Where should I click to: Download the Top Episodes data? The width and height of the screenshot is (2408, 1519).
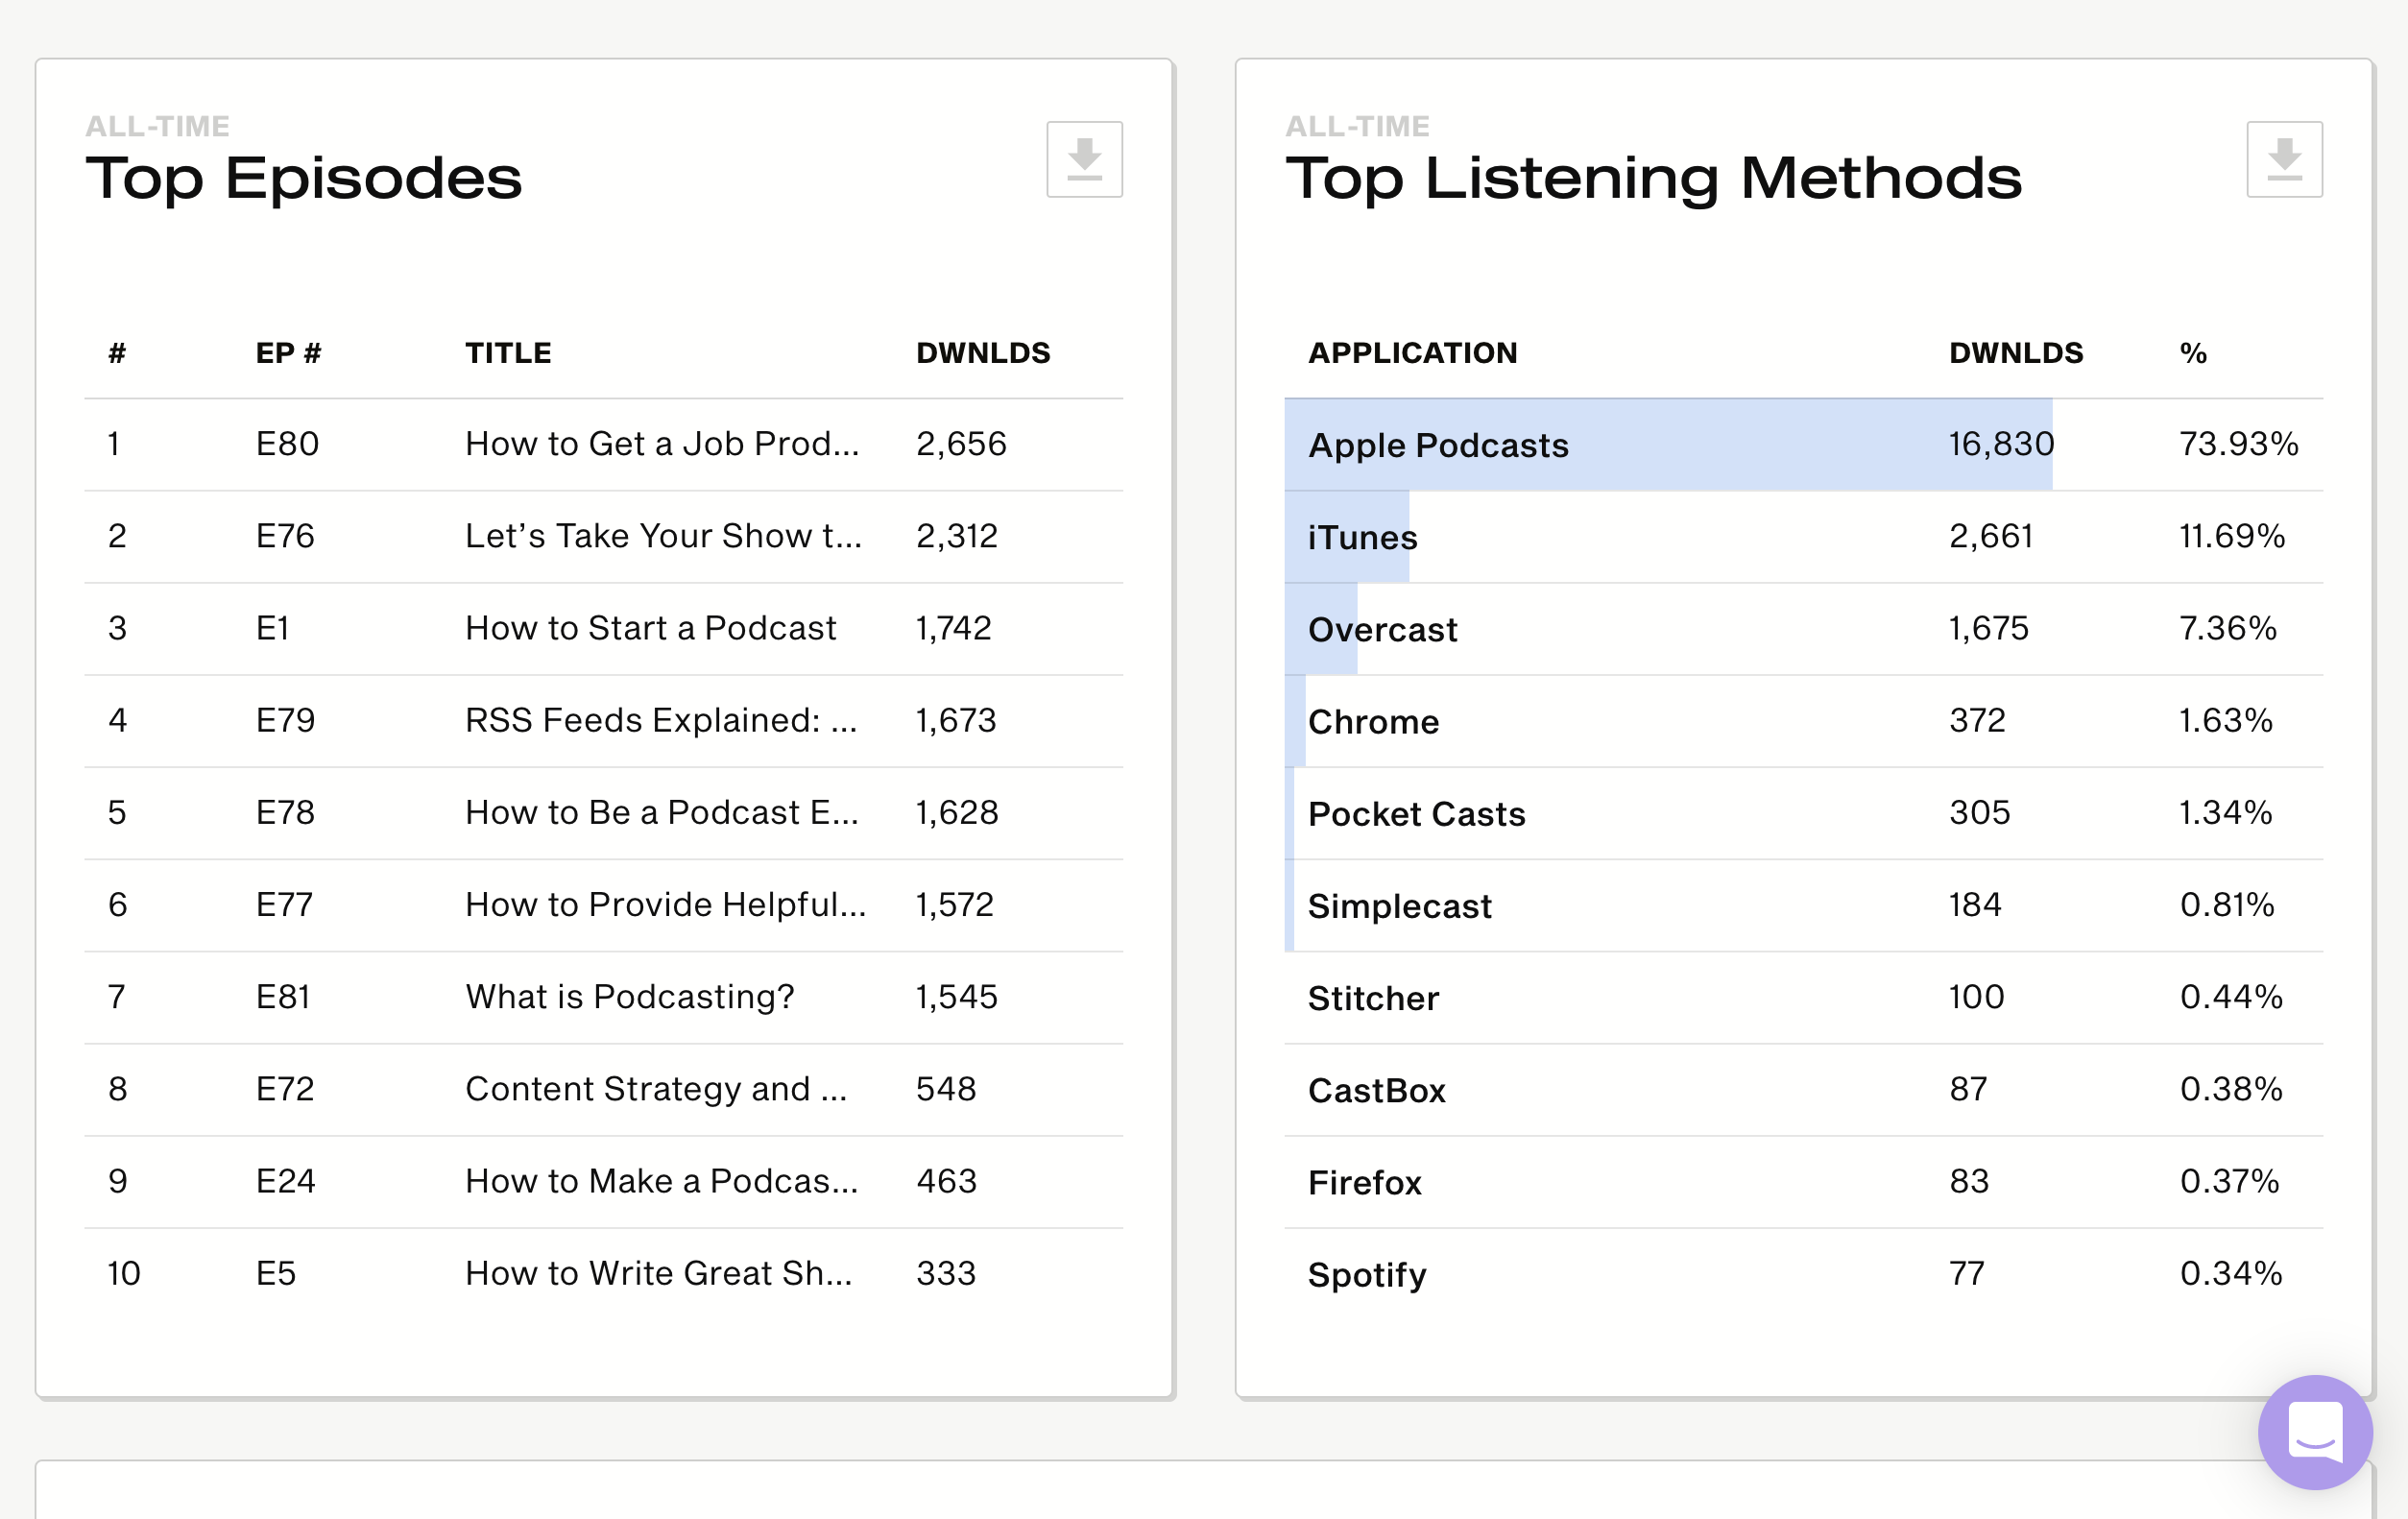click(x=1084, y=160)
